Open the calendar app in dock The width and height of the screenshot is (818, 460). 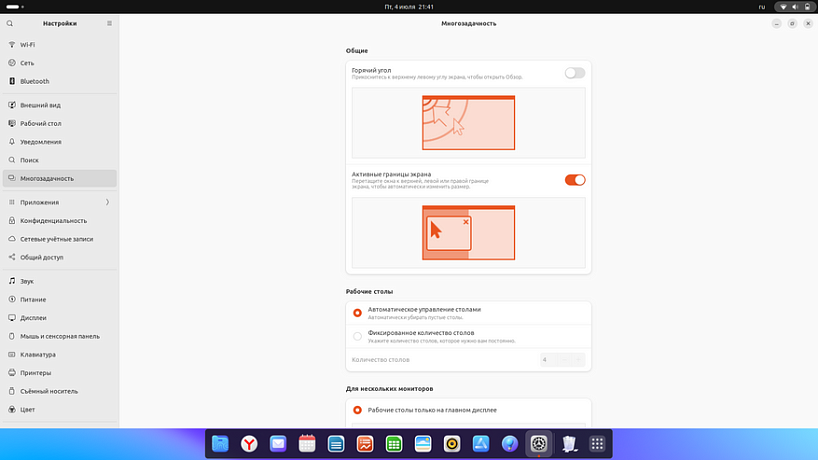[x=307, y=443]
